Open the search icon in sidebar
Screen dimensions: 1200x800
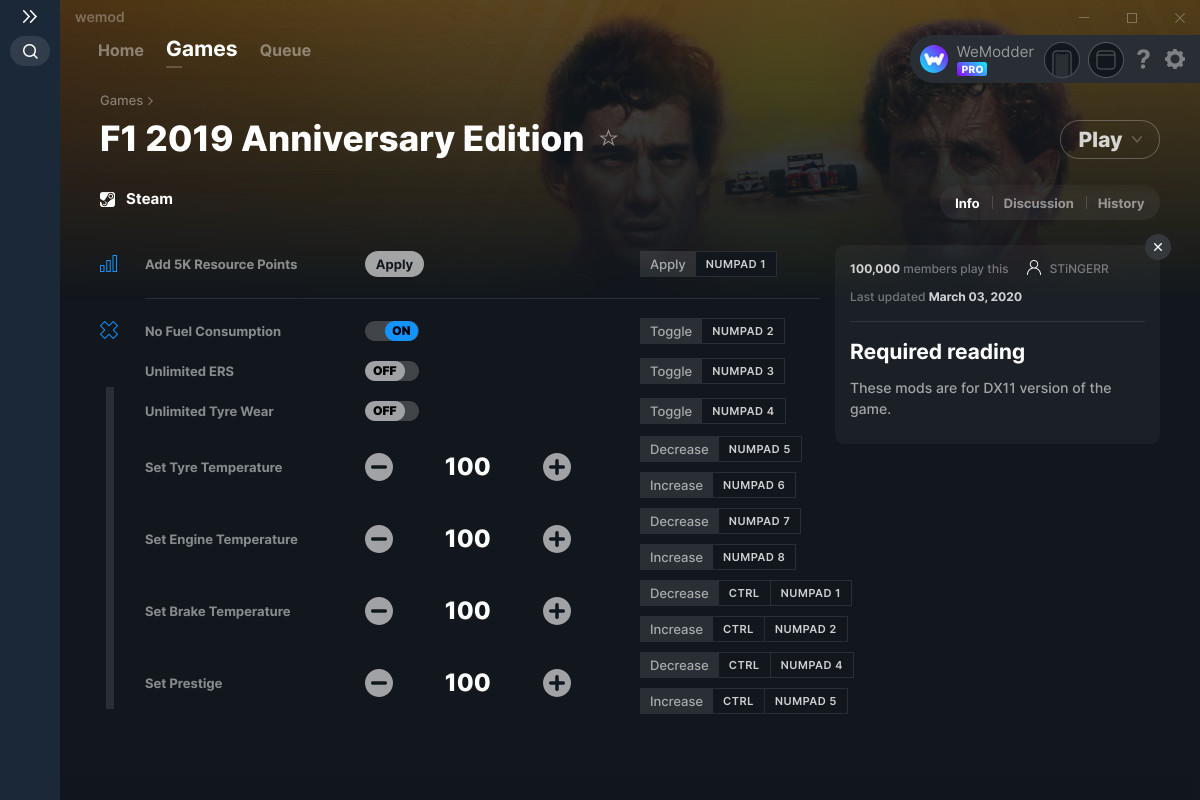click(30, 51)
